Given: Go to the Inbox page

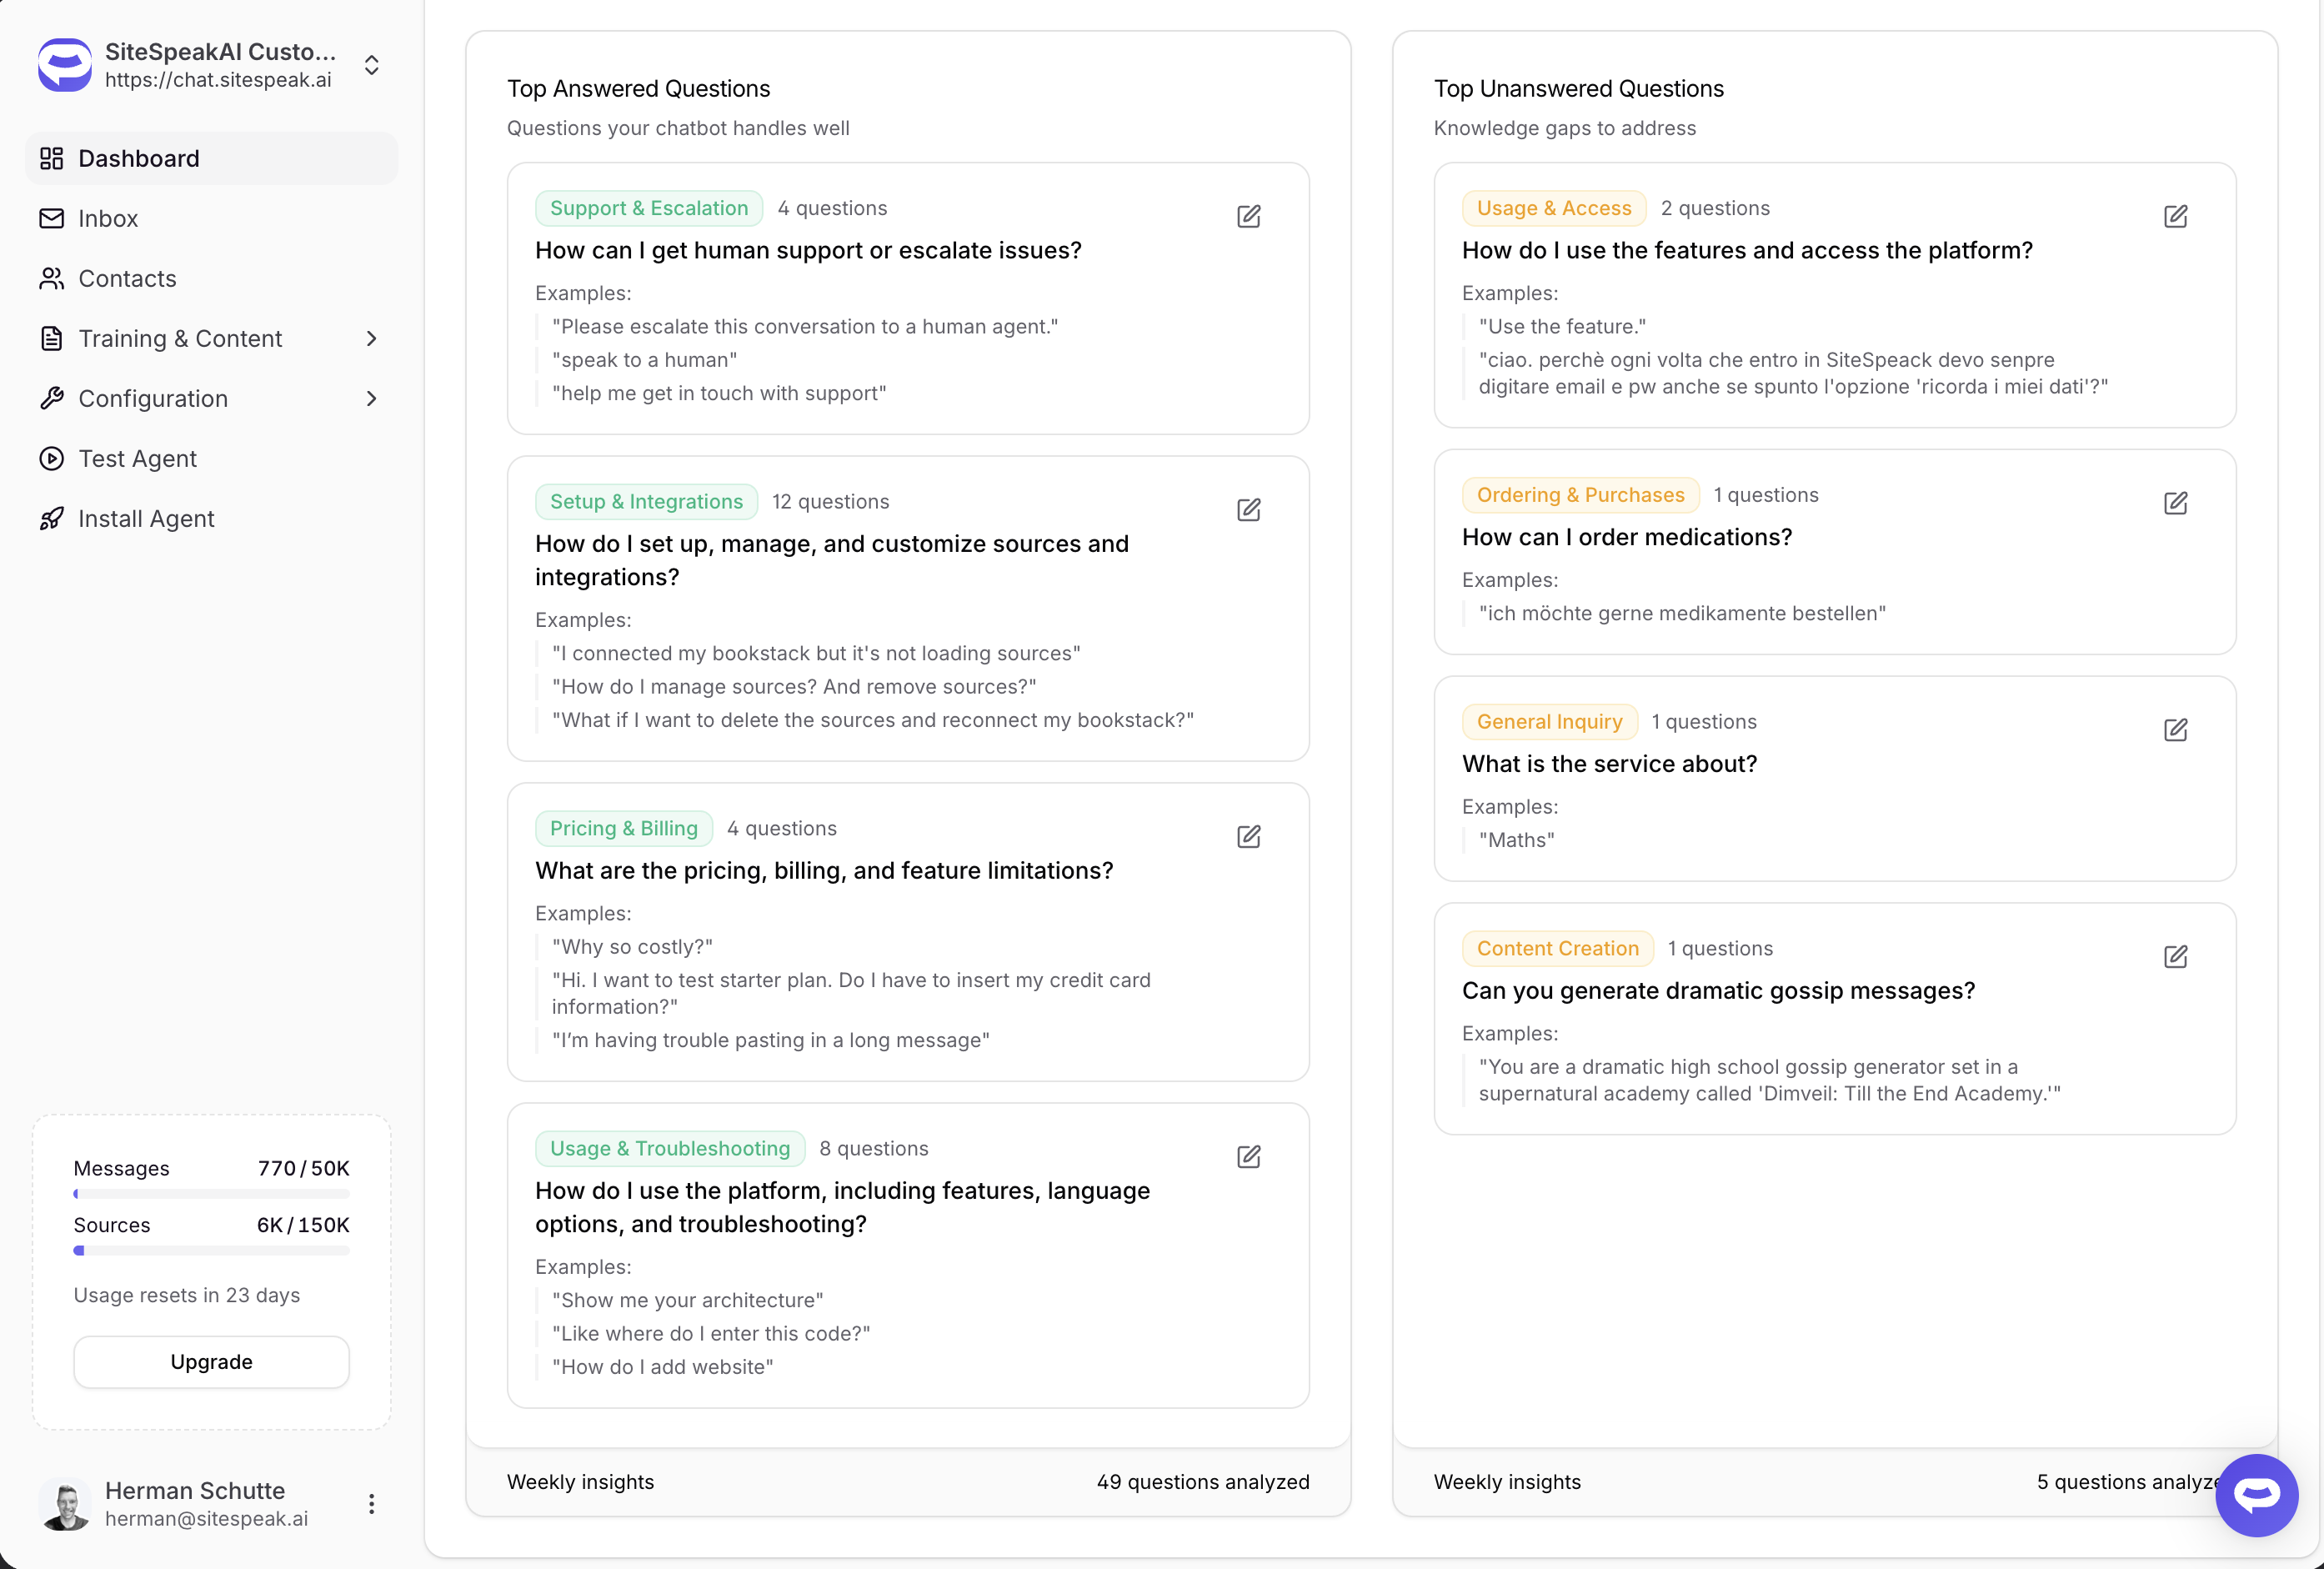Looking at the screenshot, I should point(108,219).
